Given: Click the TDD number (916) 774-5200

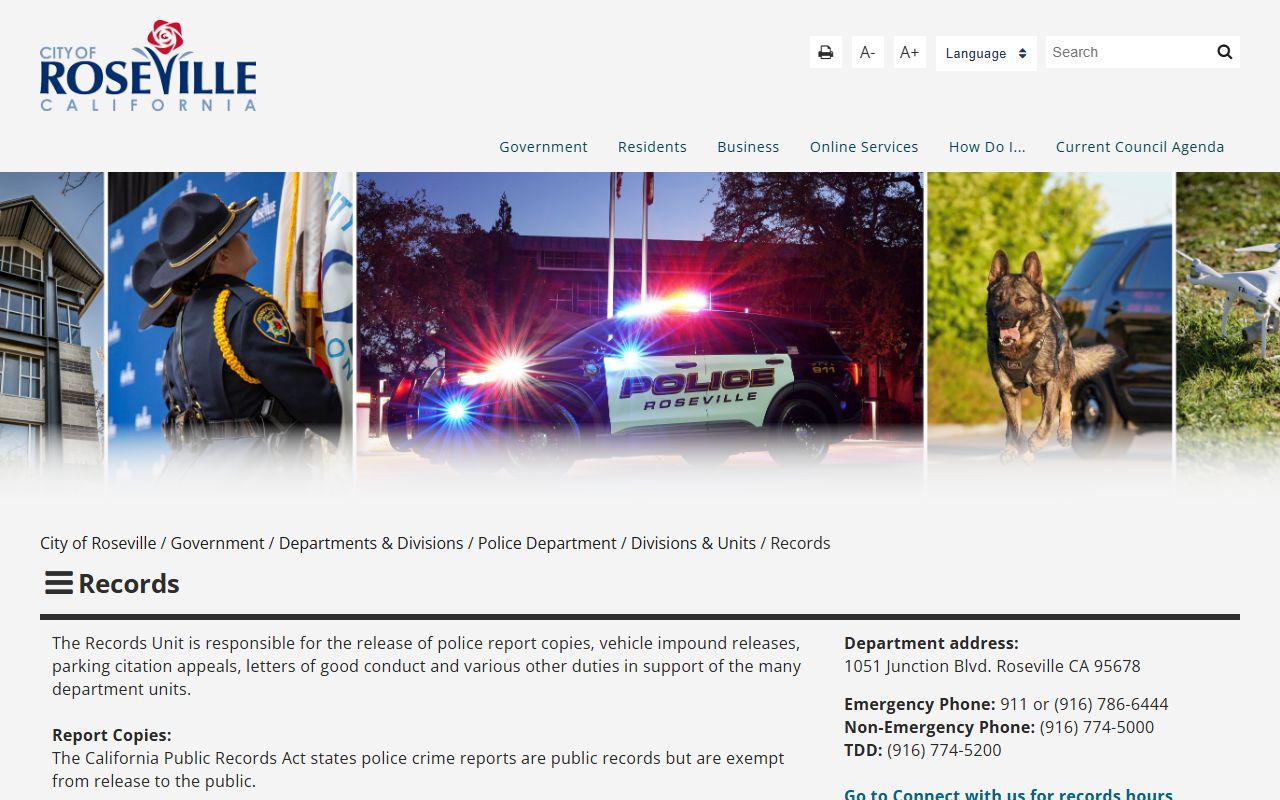Looking at the screenshot, I should pos(944,750).
